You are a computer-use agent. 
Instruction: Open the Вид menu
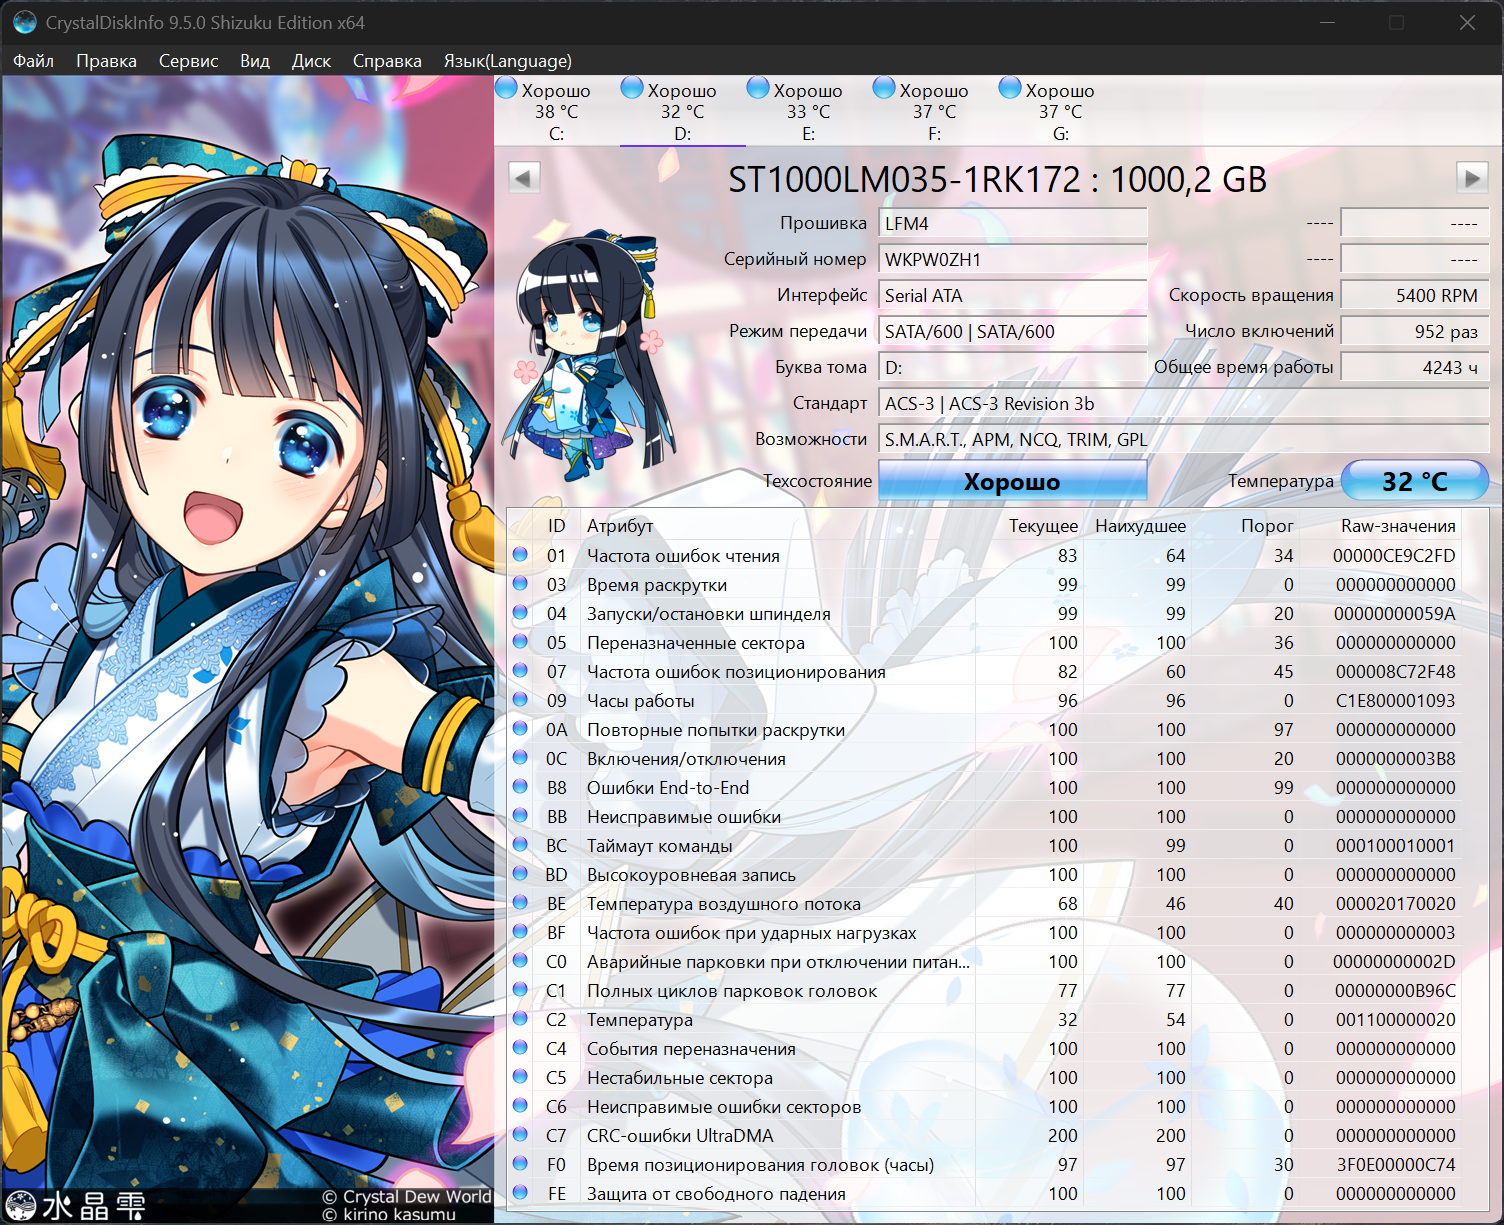point(255,61)
